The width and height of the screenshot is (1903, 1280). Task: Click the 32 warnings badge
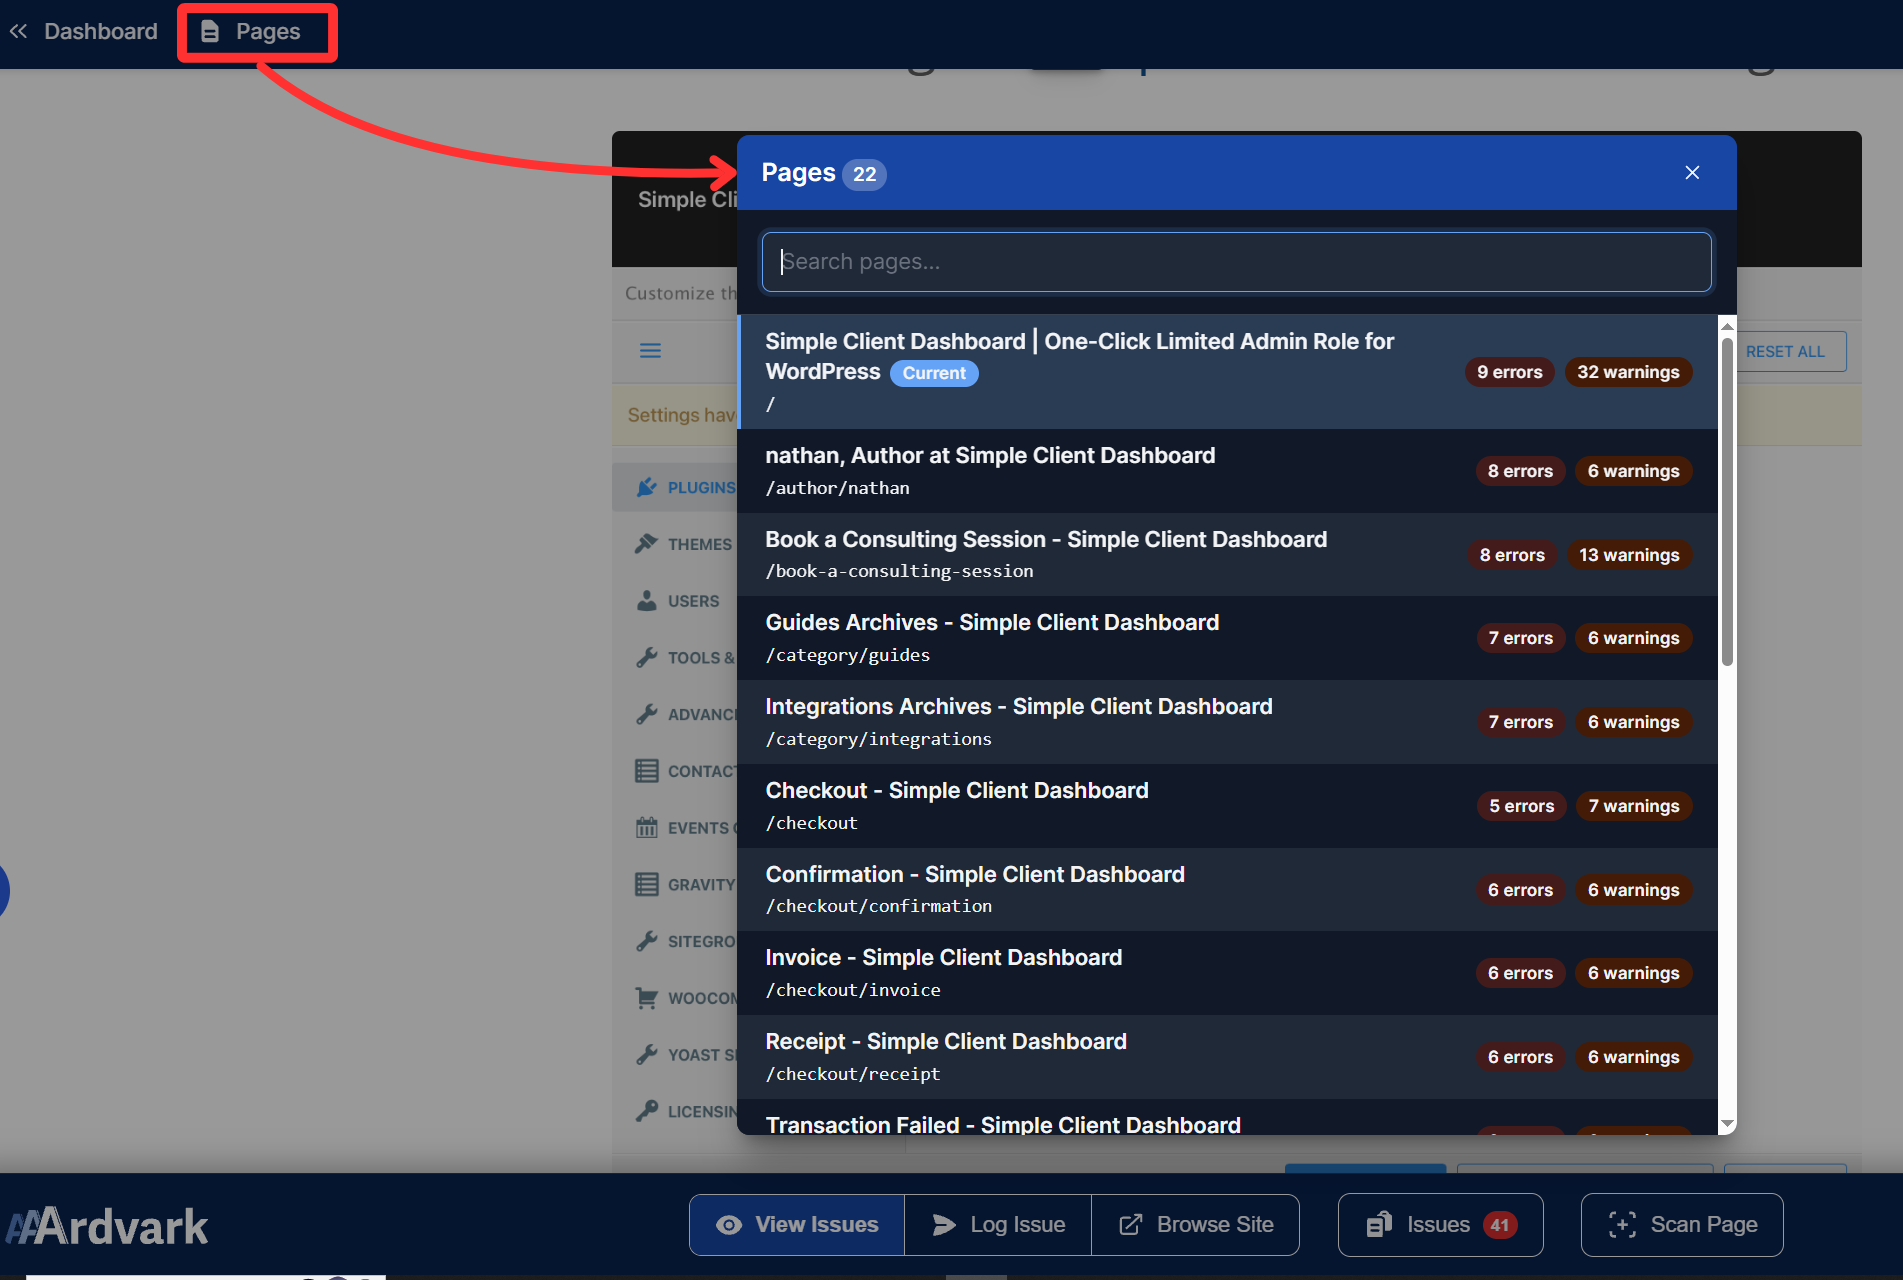click(x=1628, y=372)
